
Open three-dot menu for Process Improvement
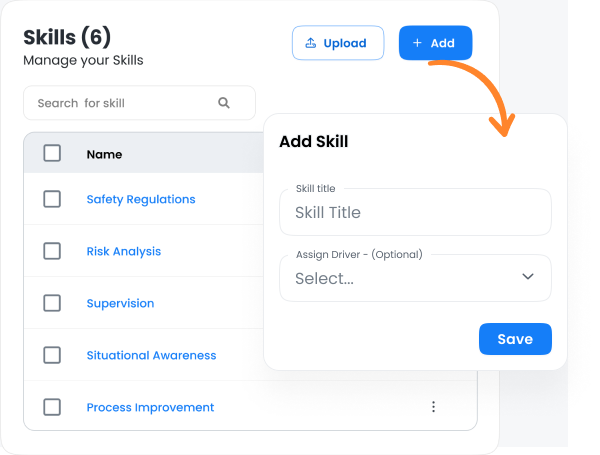point(433,407)
